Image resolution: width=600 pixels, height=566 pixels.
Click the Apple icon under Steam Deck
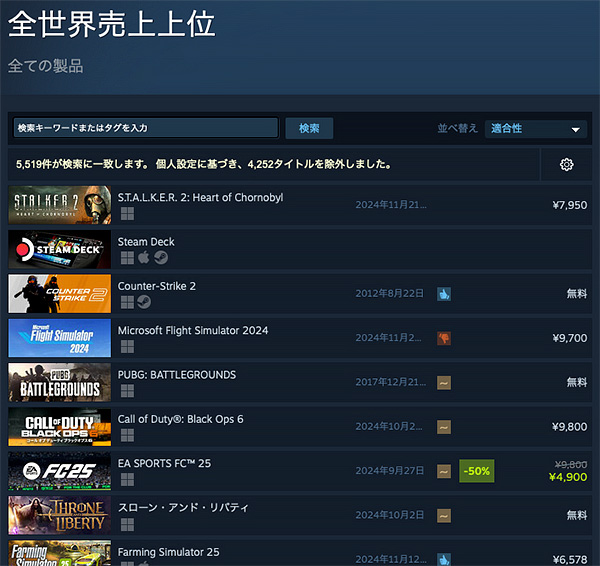[x=143, y=258]
